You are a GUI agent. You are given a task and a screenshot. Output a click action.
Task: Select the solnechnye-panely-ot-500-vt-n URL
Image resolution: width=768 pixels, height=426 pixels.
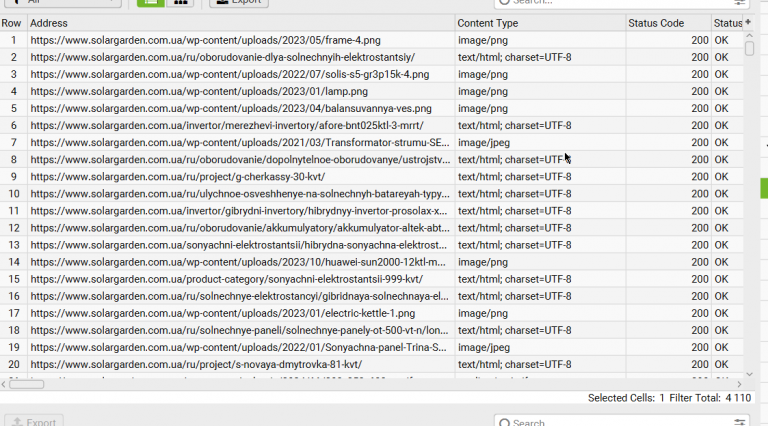(x=239, y=331)
